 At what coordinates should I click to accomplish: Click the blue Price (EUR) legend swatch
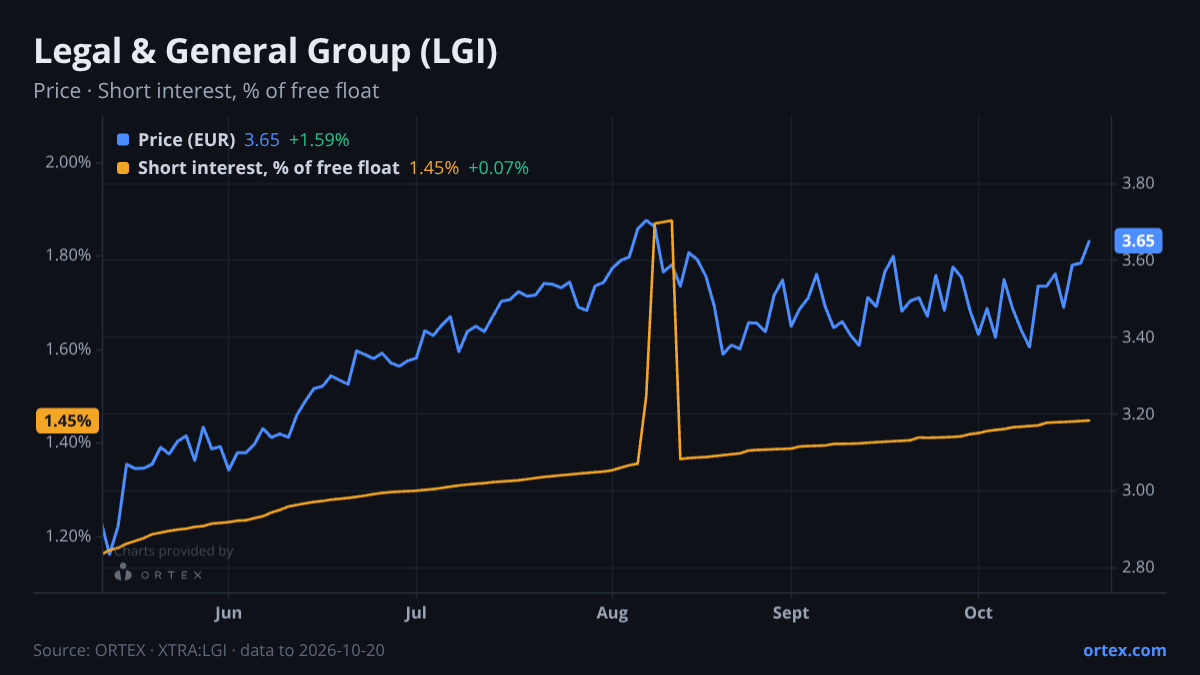click(123, 140)
